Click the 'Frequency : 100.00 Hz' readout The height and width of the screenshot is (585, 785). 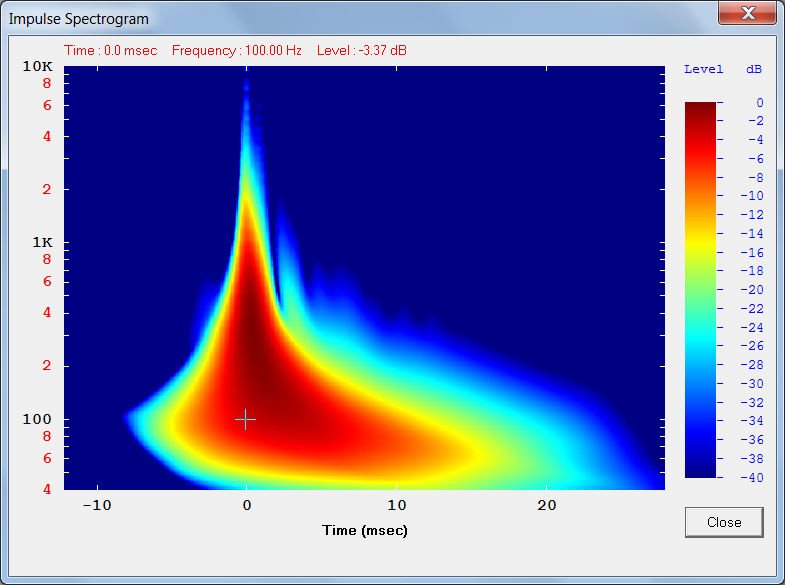coord(237,51)
